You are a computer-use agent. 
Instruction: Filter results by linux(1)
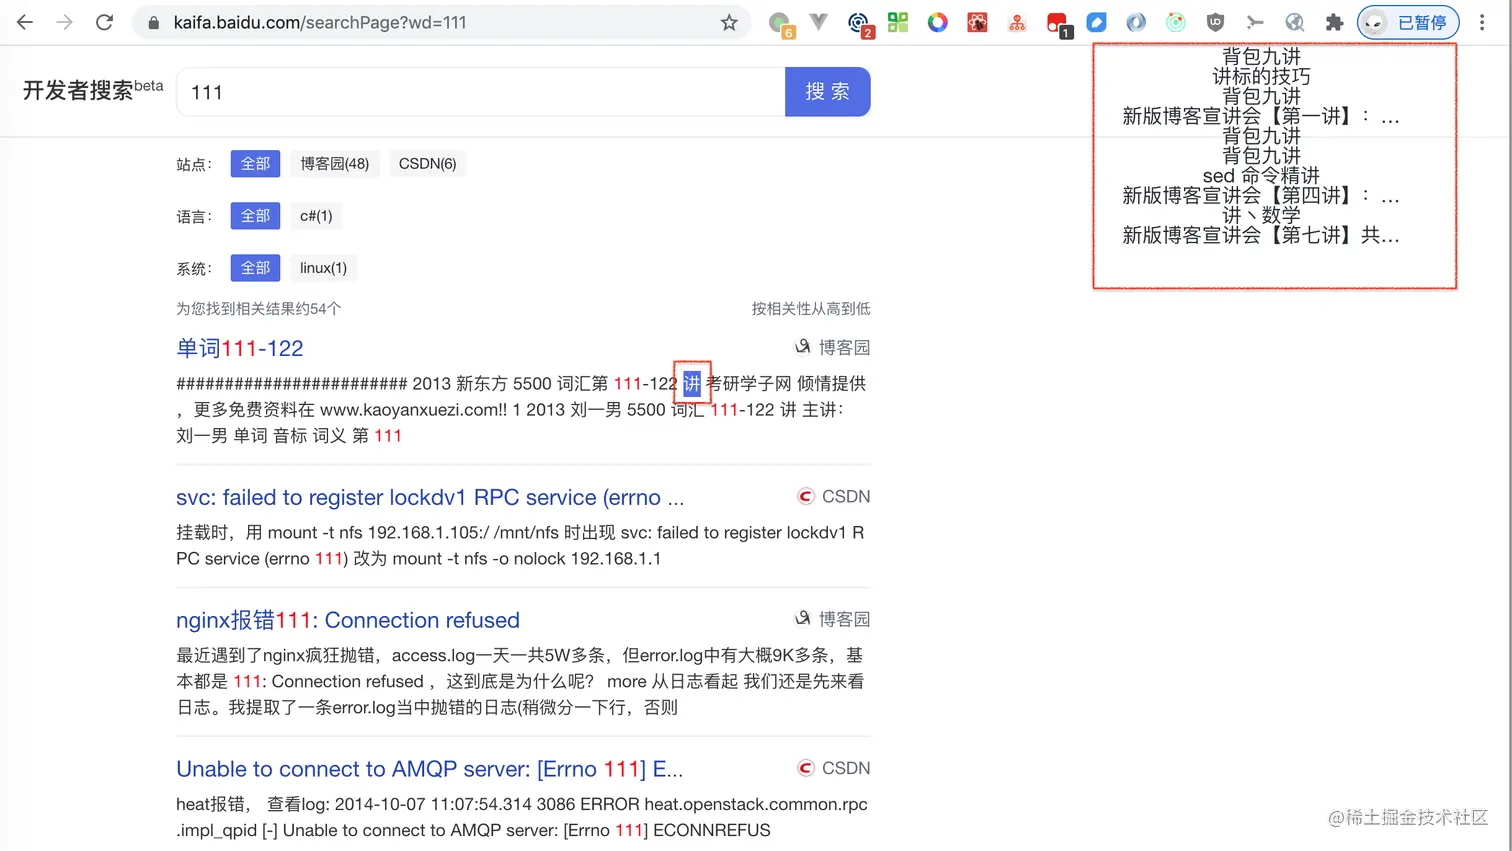[323, 268]
